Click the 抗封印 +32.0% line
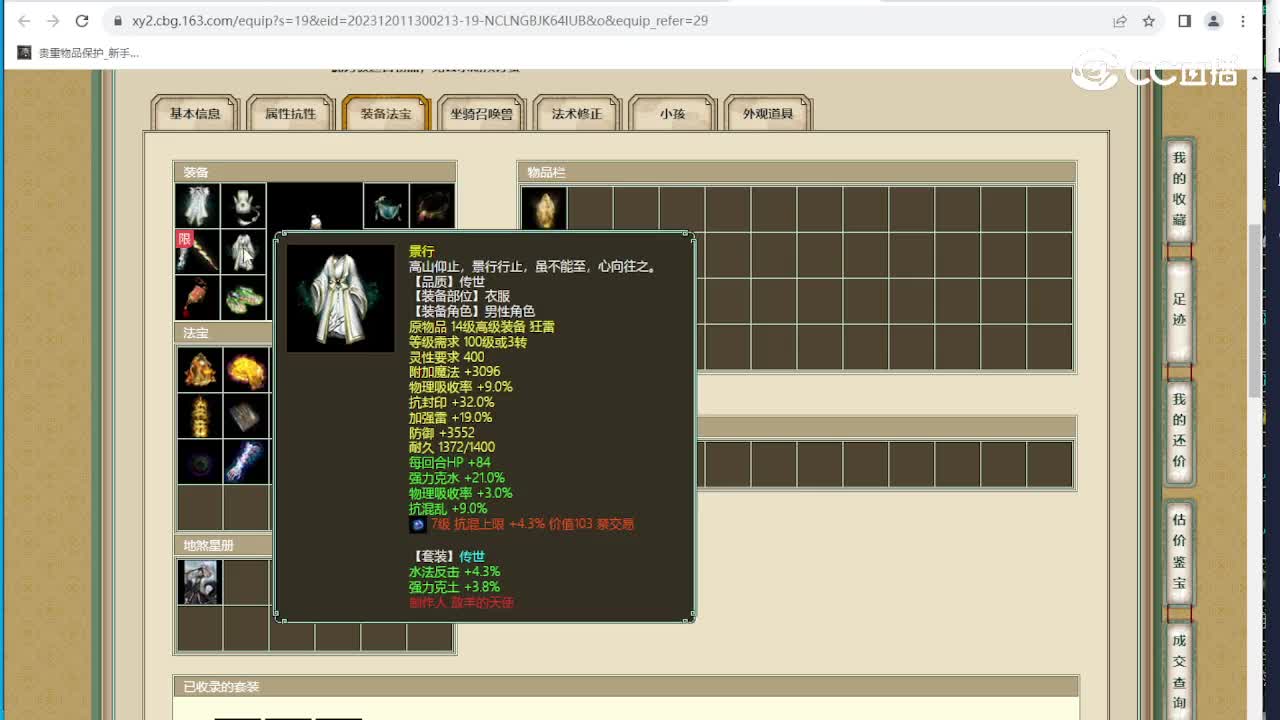The height and width of the screenshot is (720, 1280). click(451, 402)
